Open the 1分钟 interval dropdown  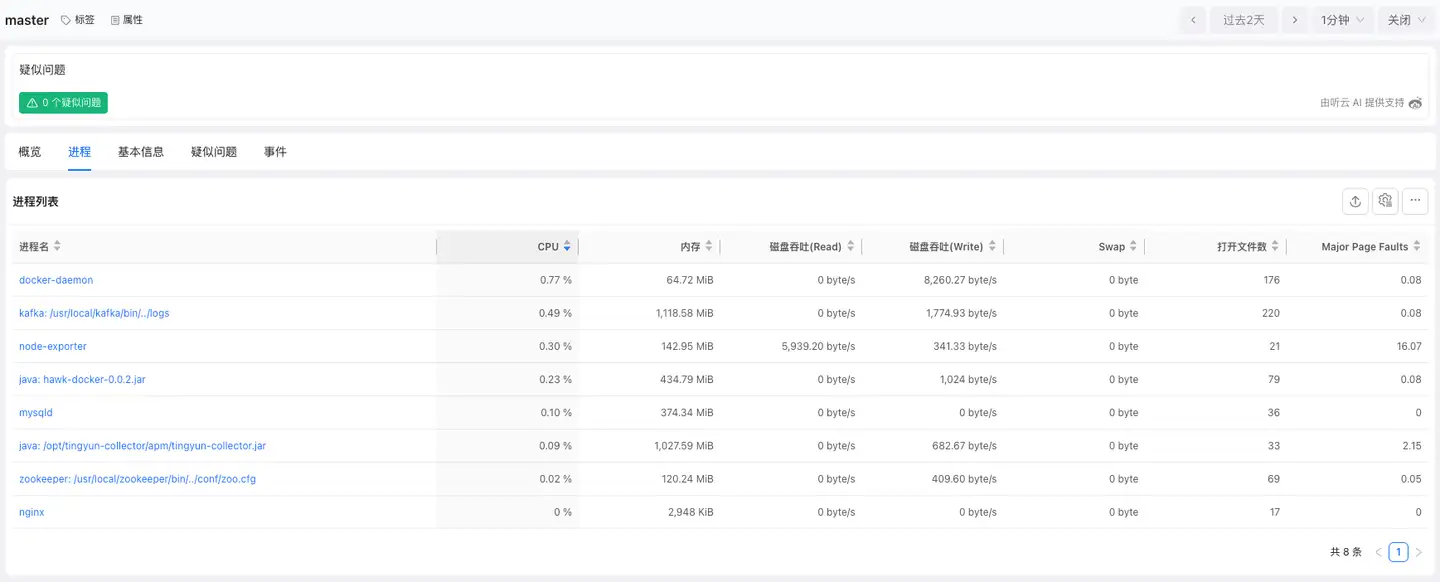click(x=1340, y=20)
